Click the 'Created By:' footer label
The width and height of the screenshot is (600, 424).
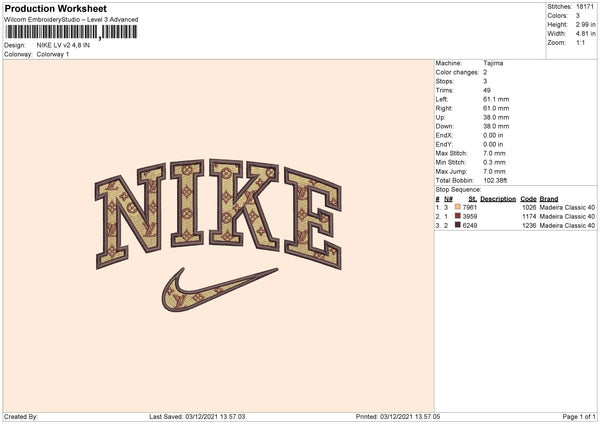click(21, 416)
